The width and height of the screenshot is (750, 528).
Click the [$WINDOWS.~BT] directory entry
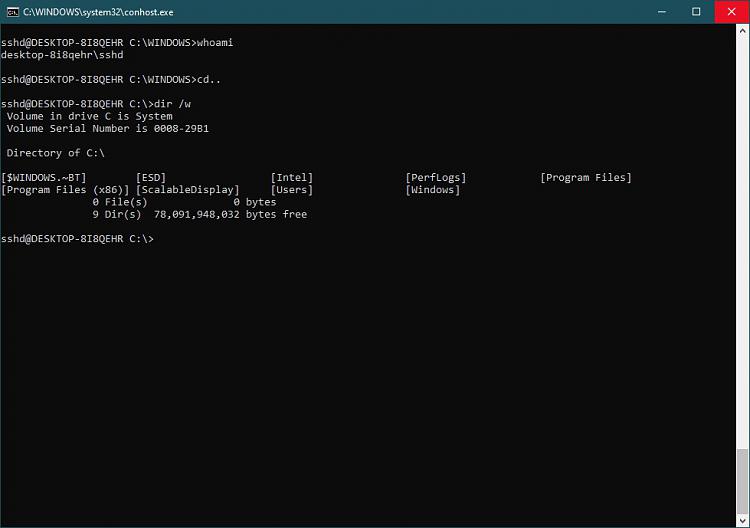coord(44,178)
